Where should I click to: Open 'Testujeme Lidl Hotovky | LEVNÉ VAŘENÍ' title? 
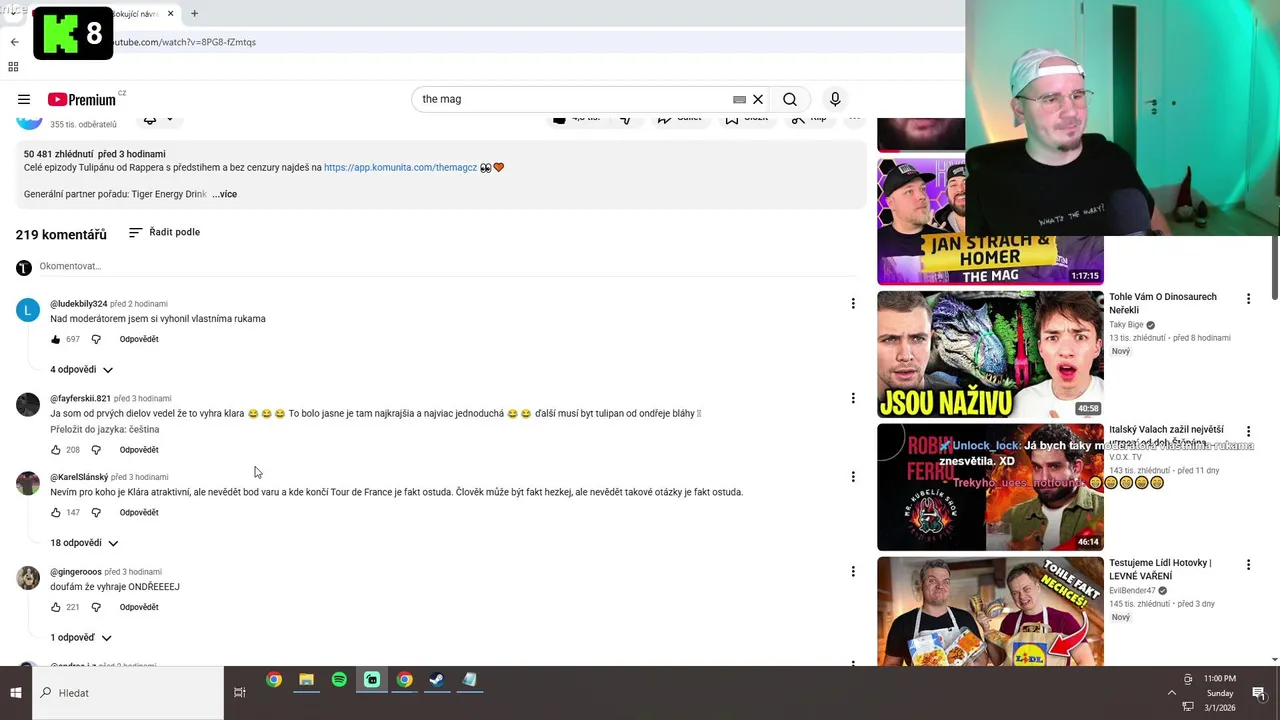coord(1160,569)
